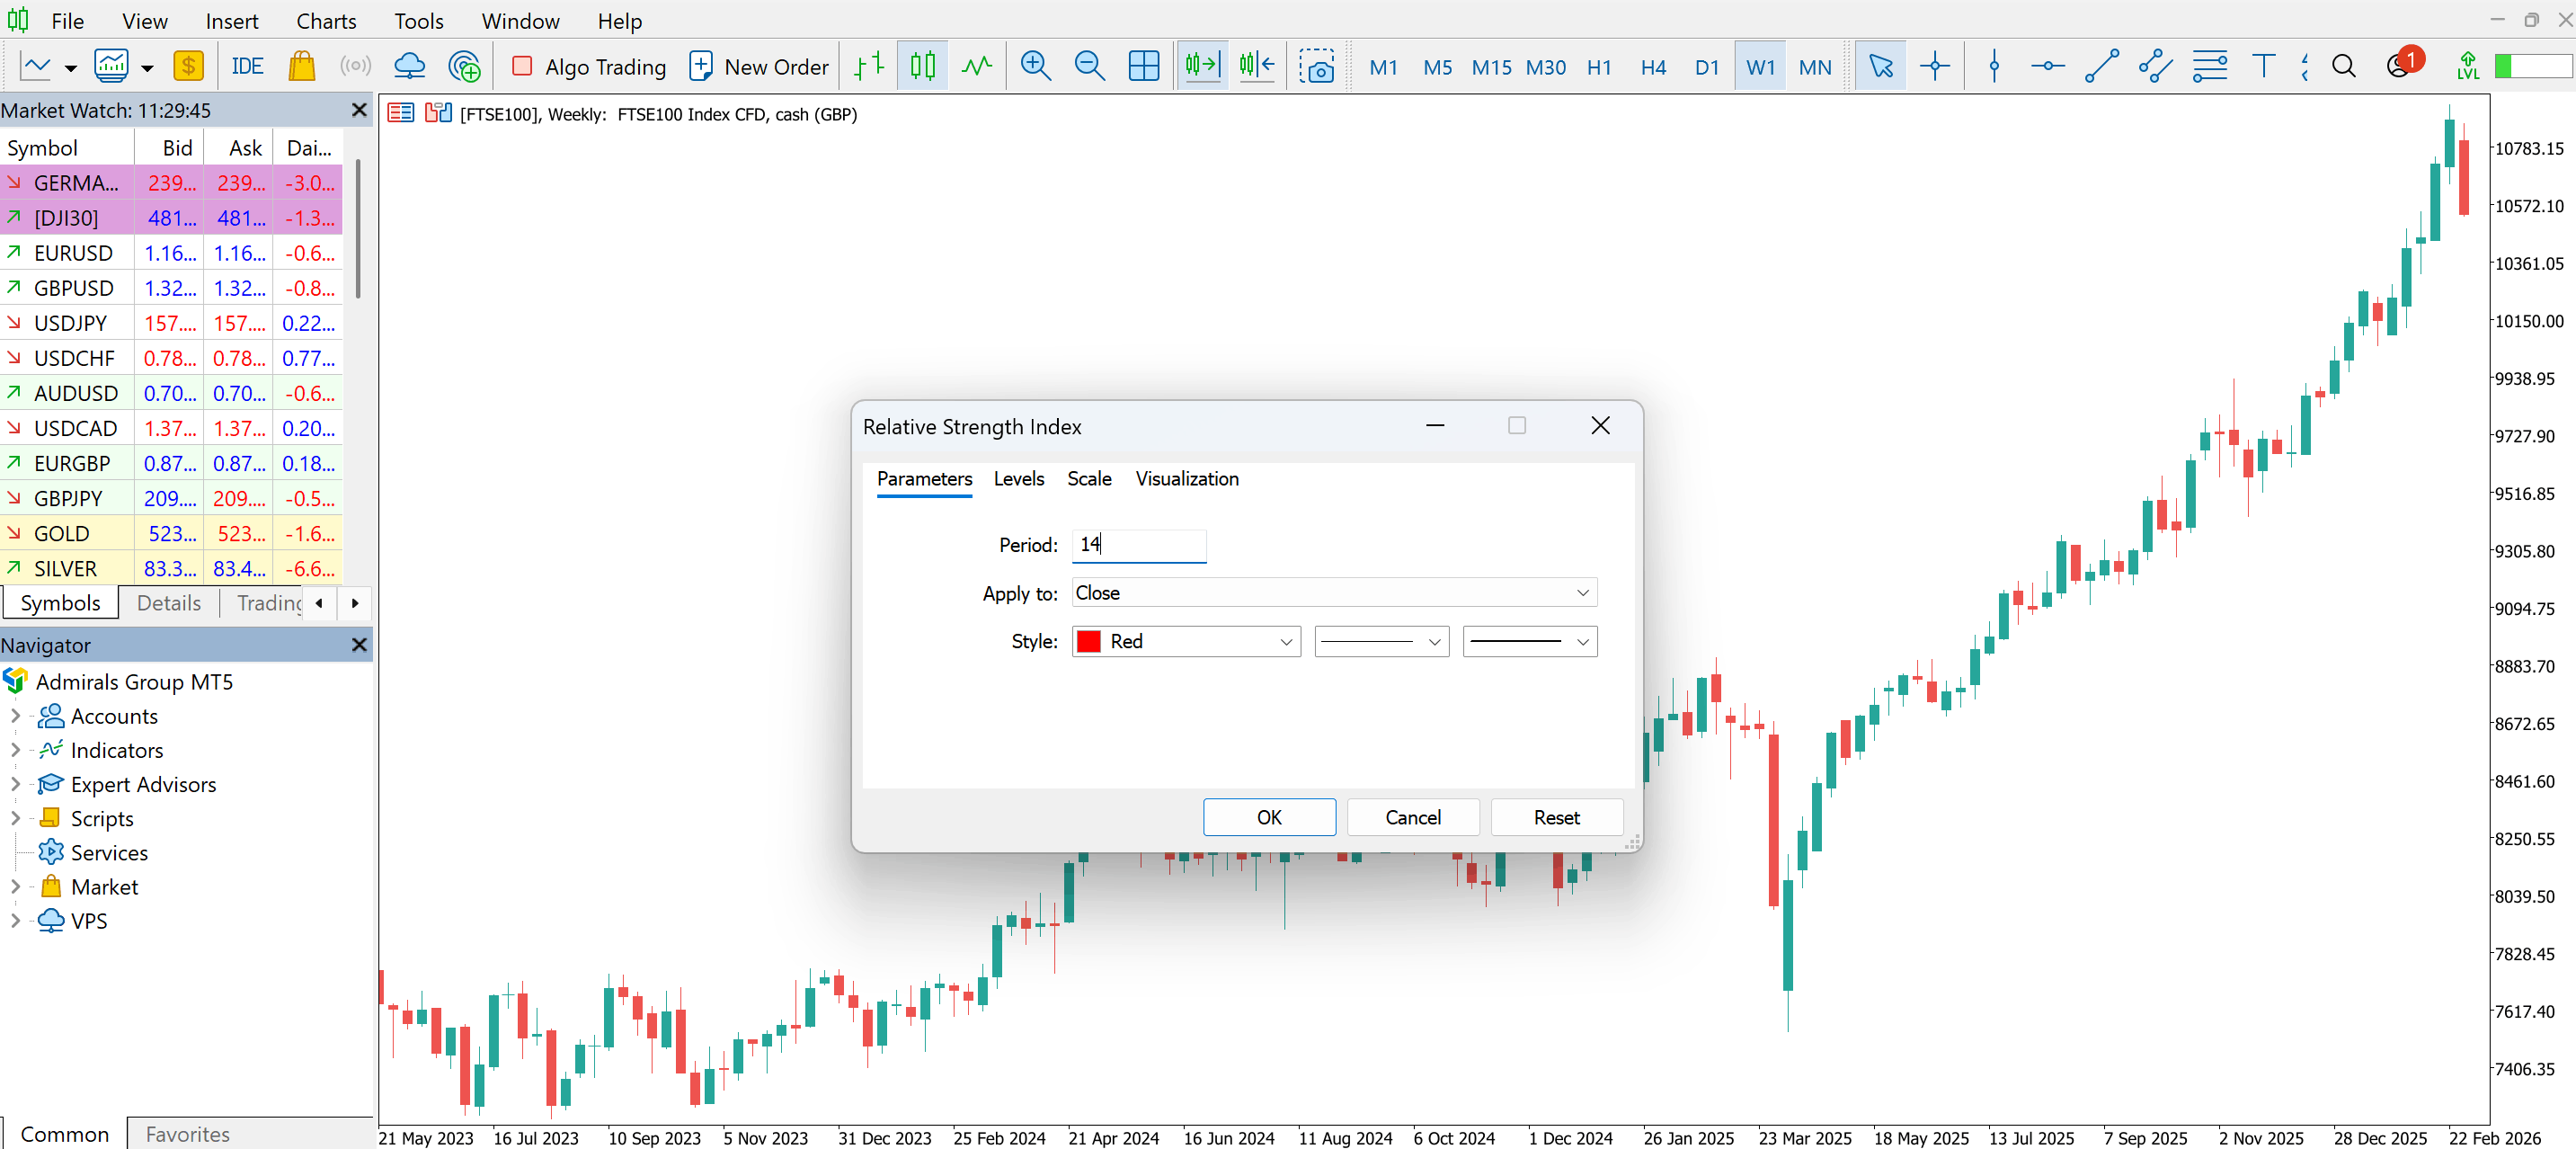
Task: Draw a trendline
Action: pos(2102,67)
